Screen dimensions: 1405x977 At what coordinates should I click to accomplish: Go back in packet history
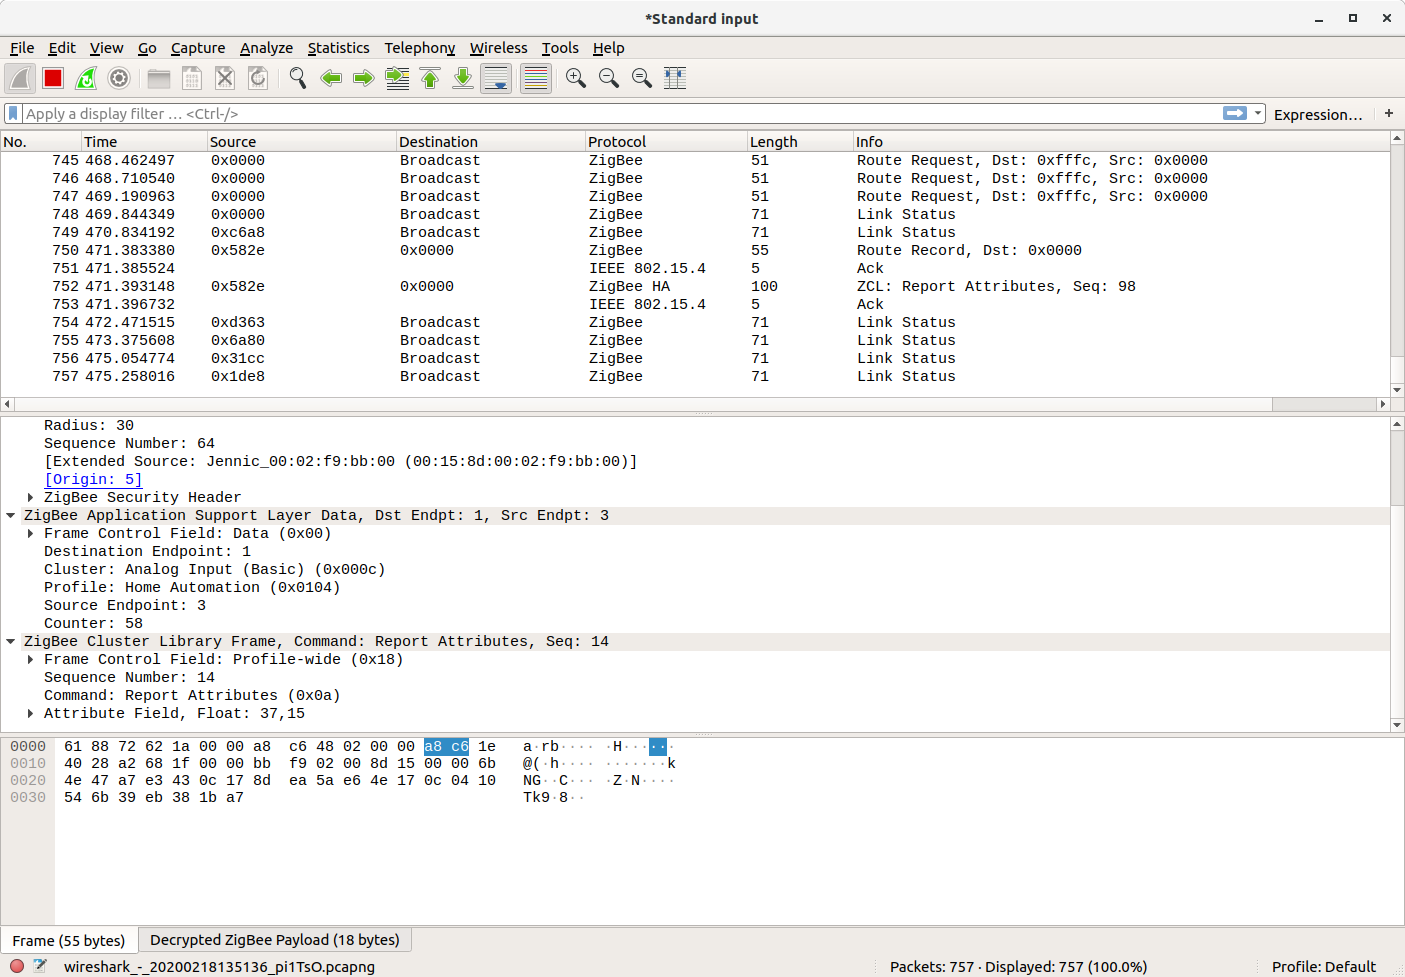click(331, 78)
